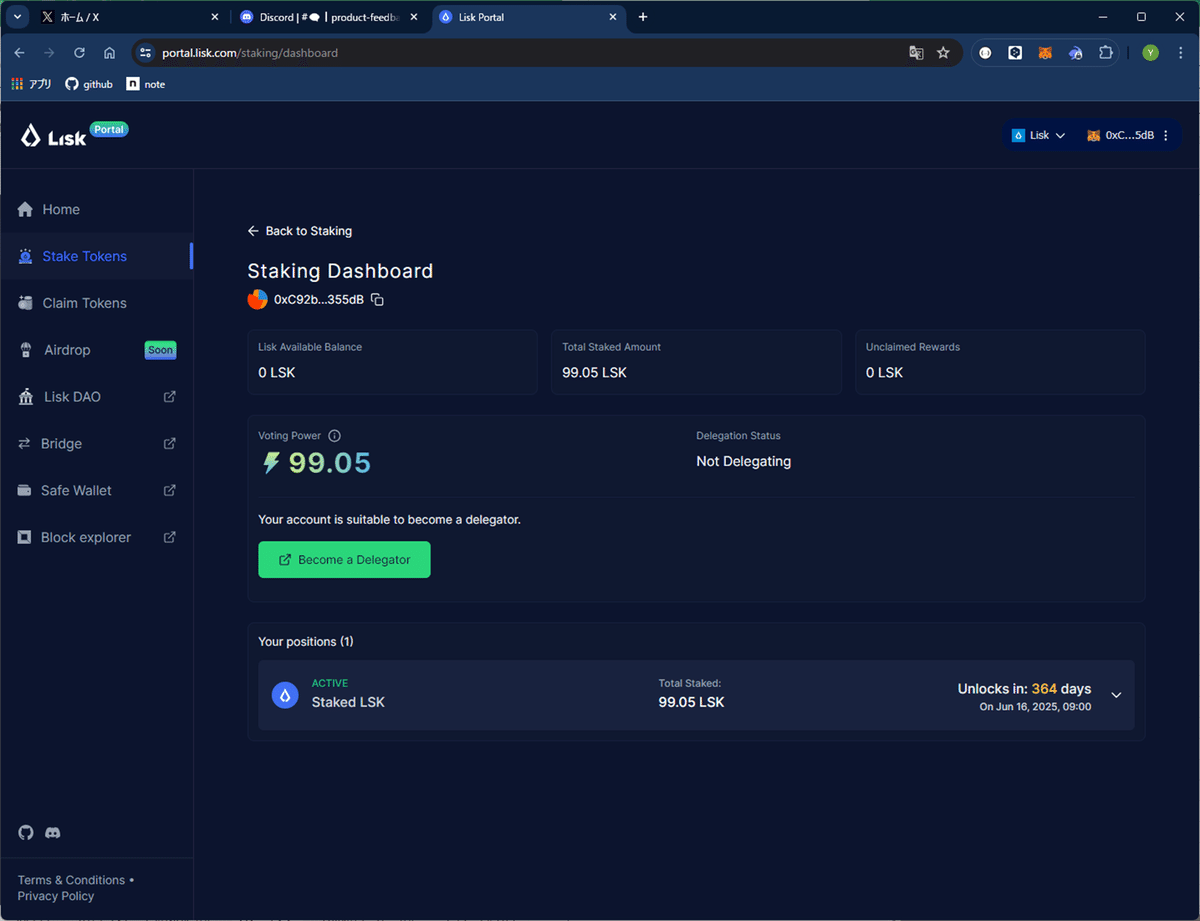
Task: Click the browser home button
Action: click(109, 53)
